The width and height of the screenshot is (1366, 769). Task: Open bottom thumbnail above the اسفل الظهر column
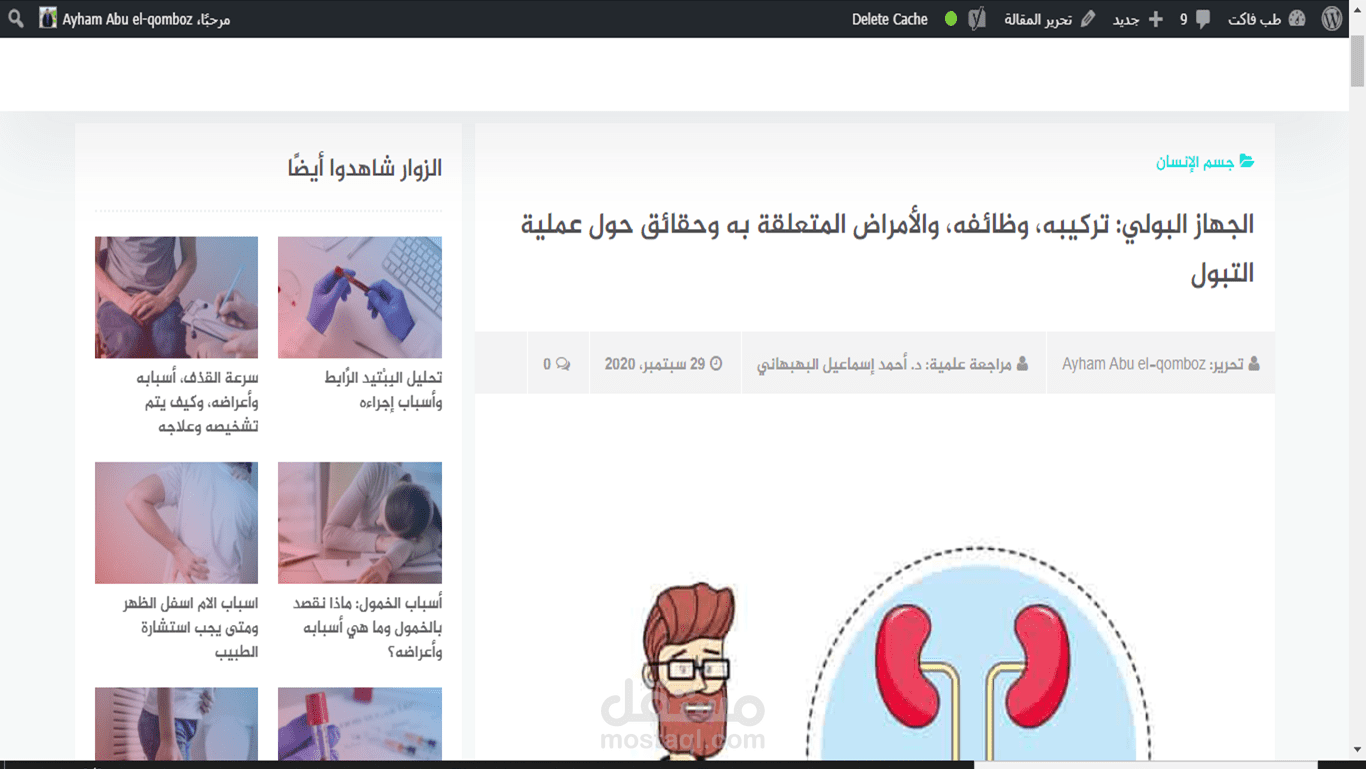click(176, 724)
